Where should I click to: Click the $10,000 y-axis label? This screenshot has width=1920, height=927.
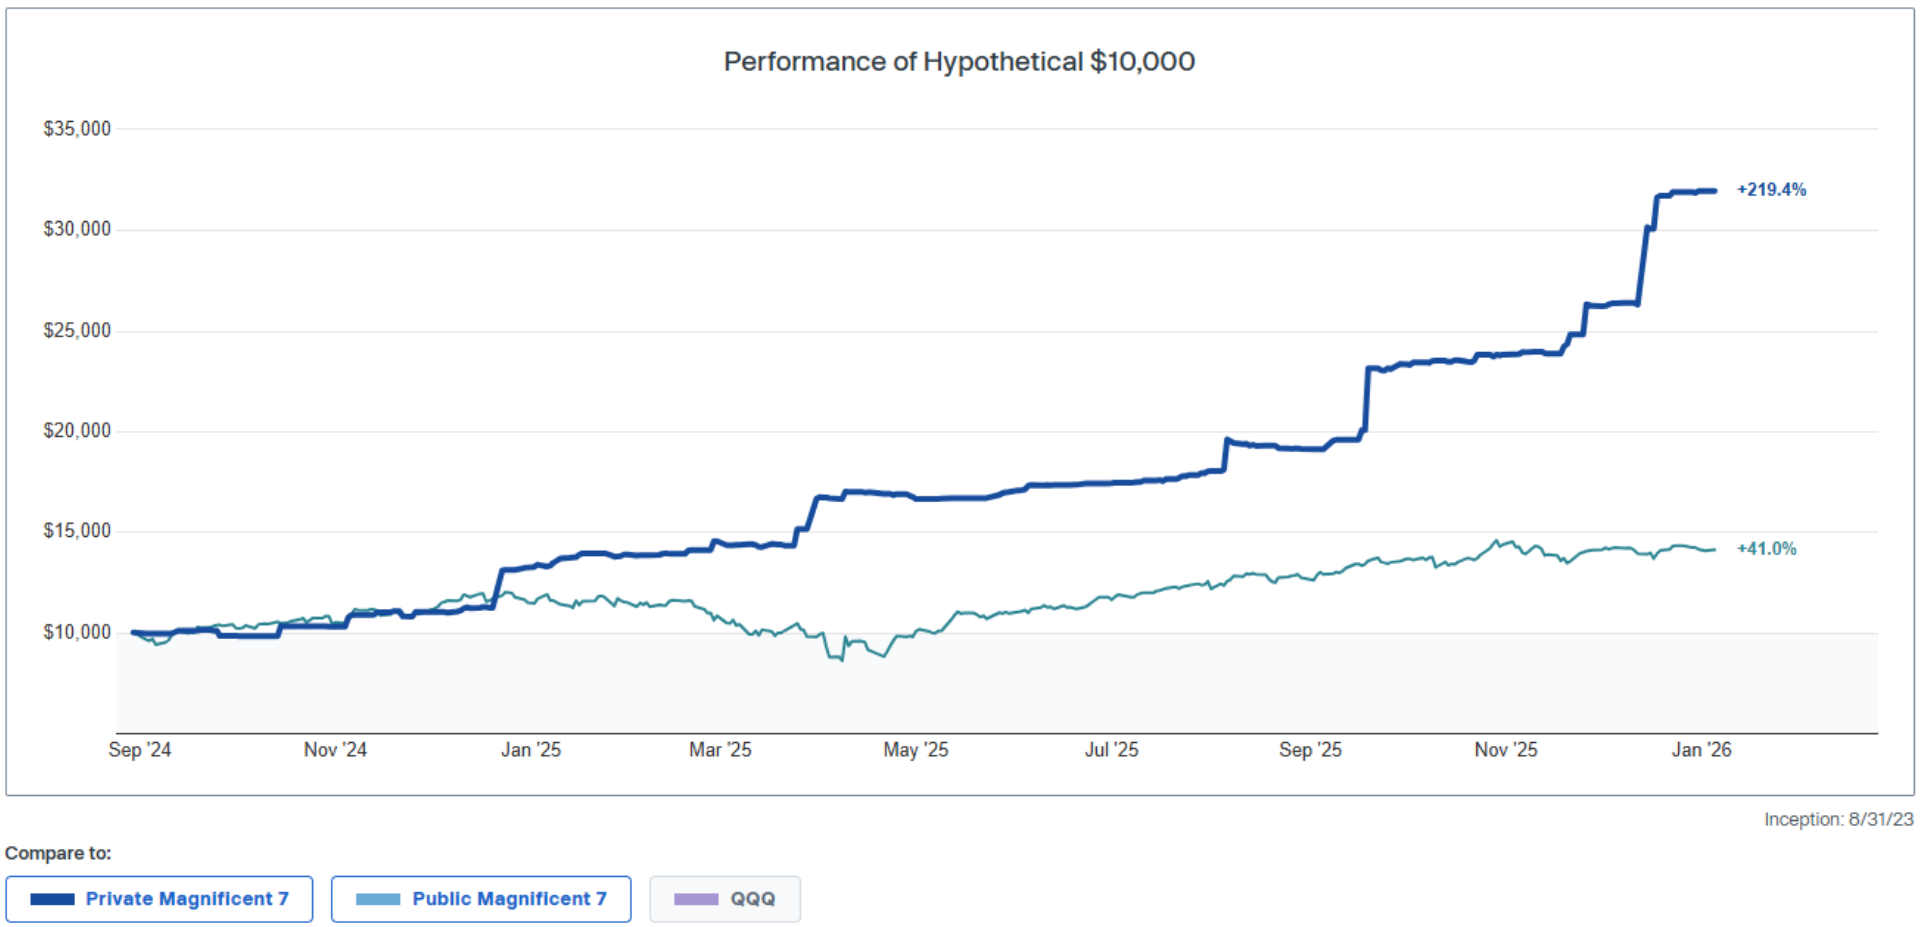click(77, 632)
